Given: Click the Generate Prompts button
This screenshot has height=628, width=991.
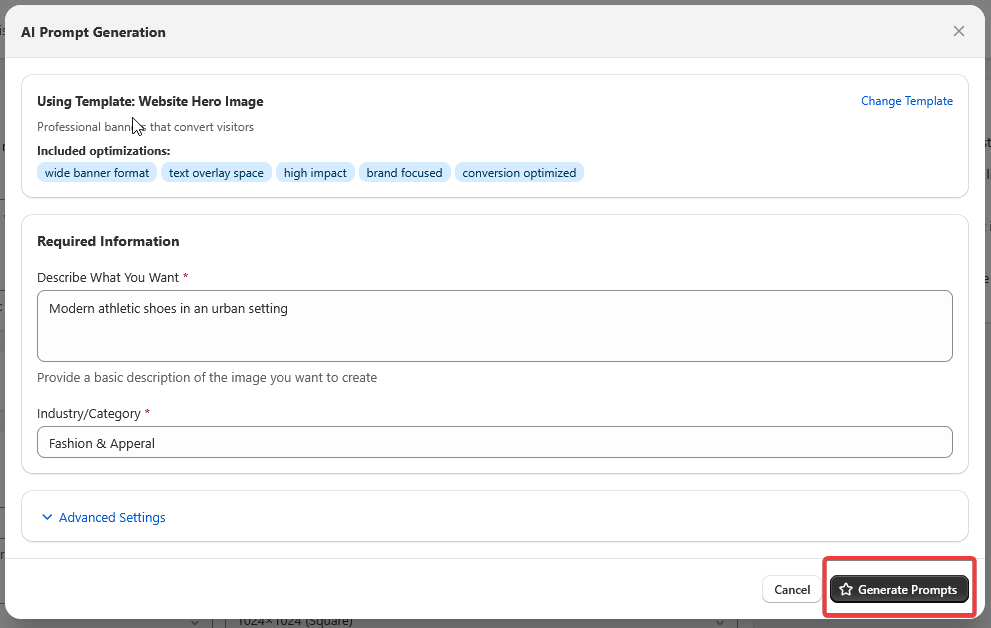Looking at the screenshot, I should click(899, 590).
